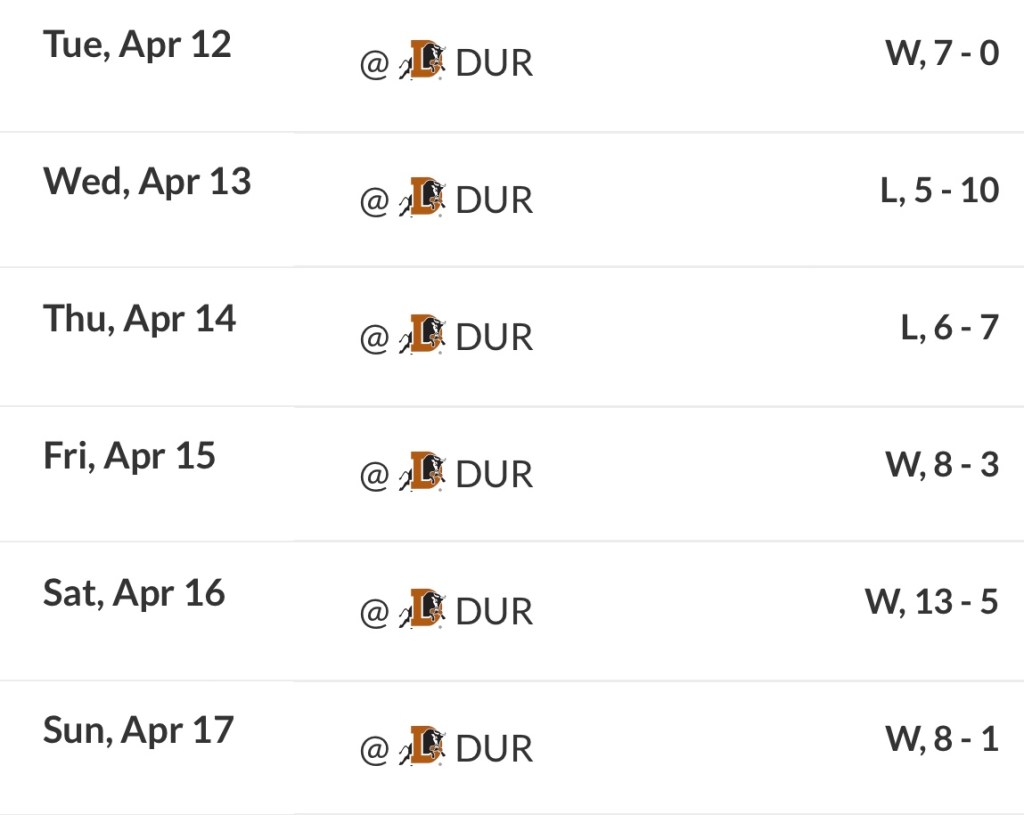Click the Sat, Apr 16 date label
This screenshot has height=815, width=1024.
(x=134, y=593)
